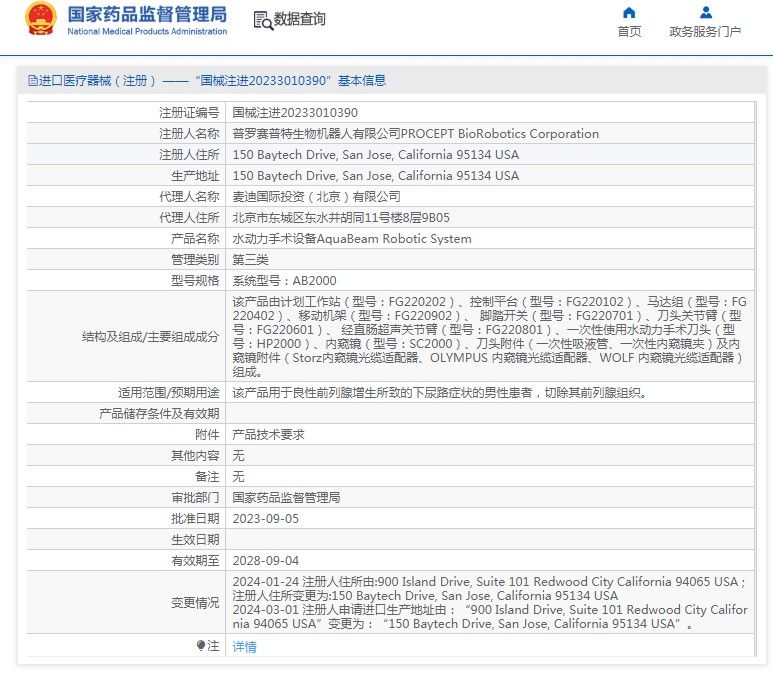
Task: Click the 生效日期 row label
Action: click(195, 539)
